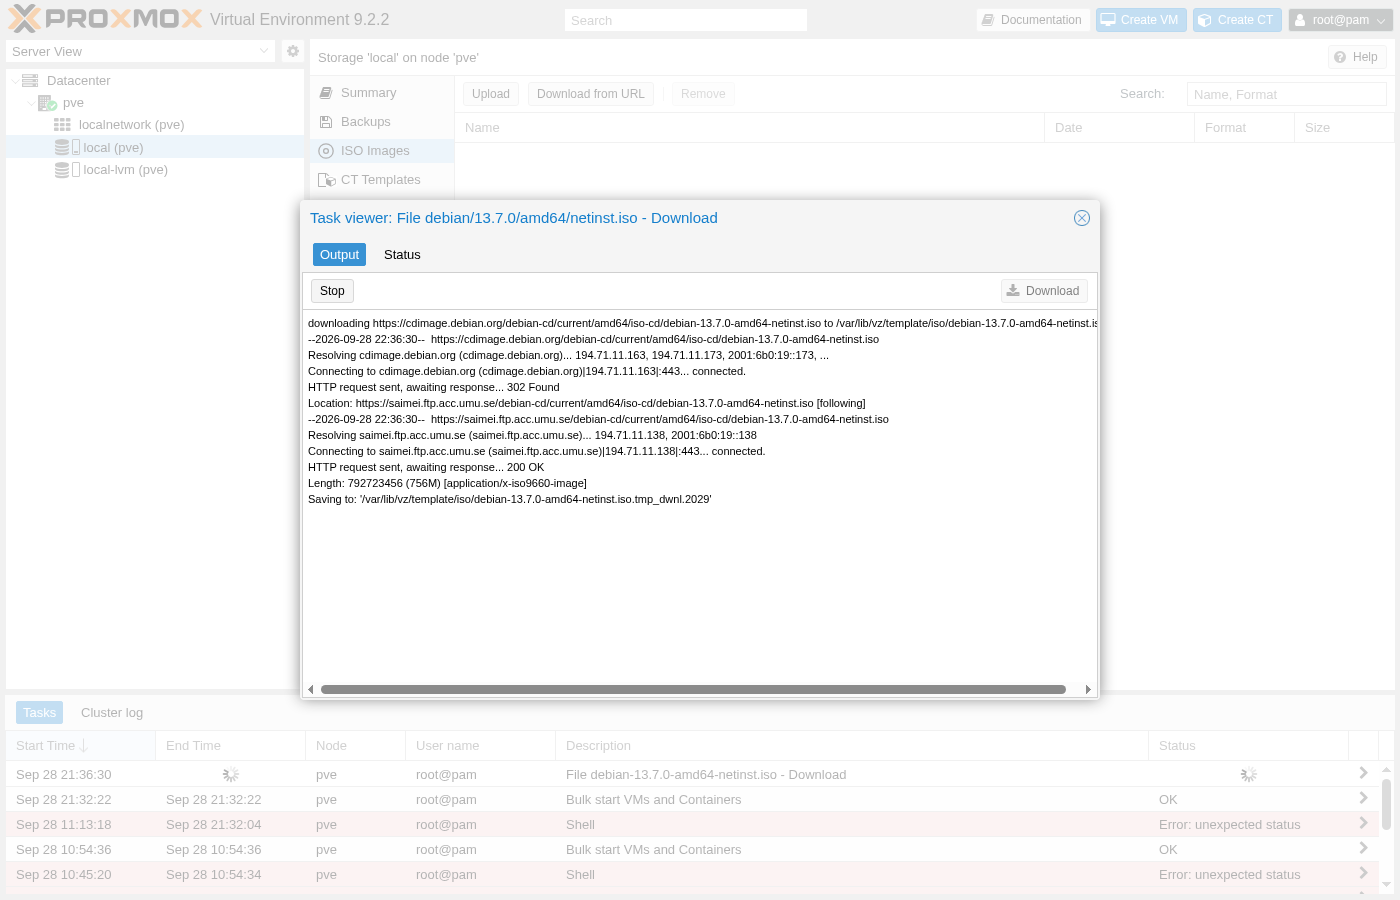Open details arrow for netinst.iso Download task
Screen dimensions: 1400x900
(x=1363, y=773)
